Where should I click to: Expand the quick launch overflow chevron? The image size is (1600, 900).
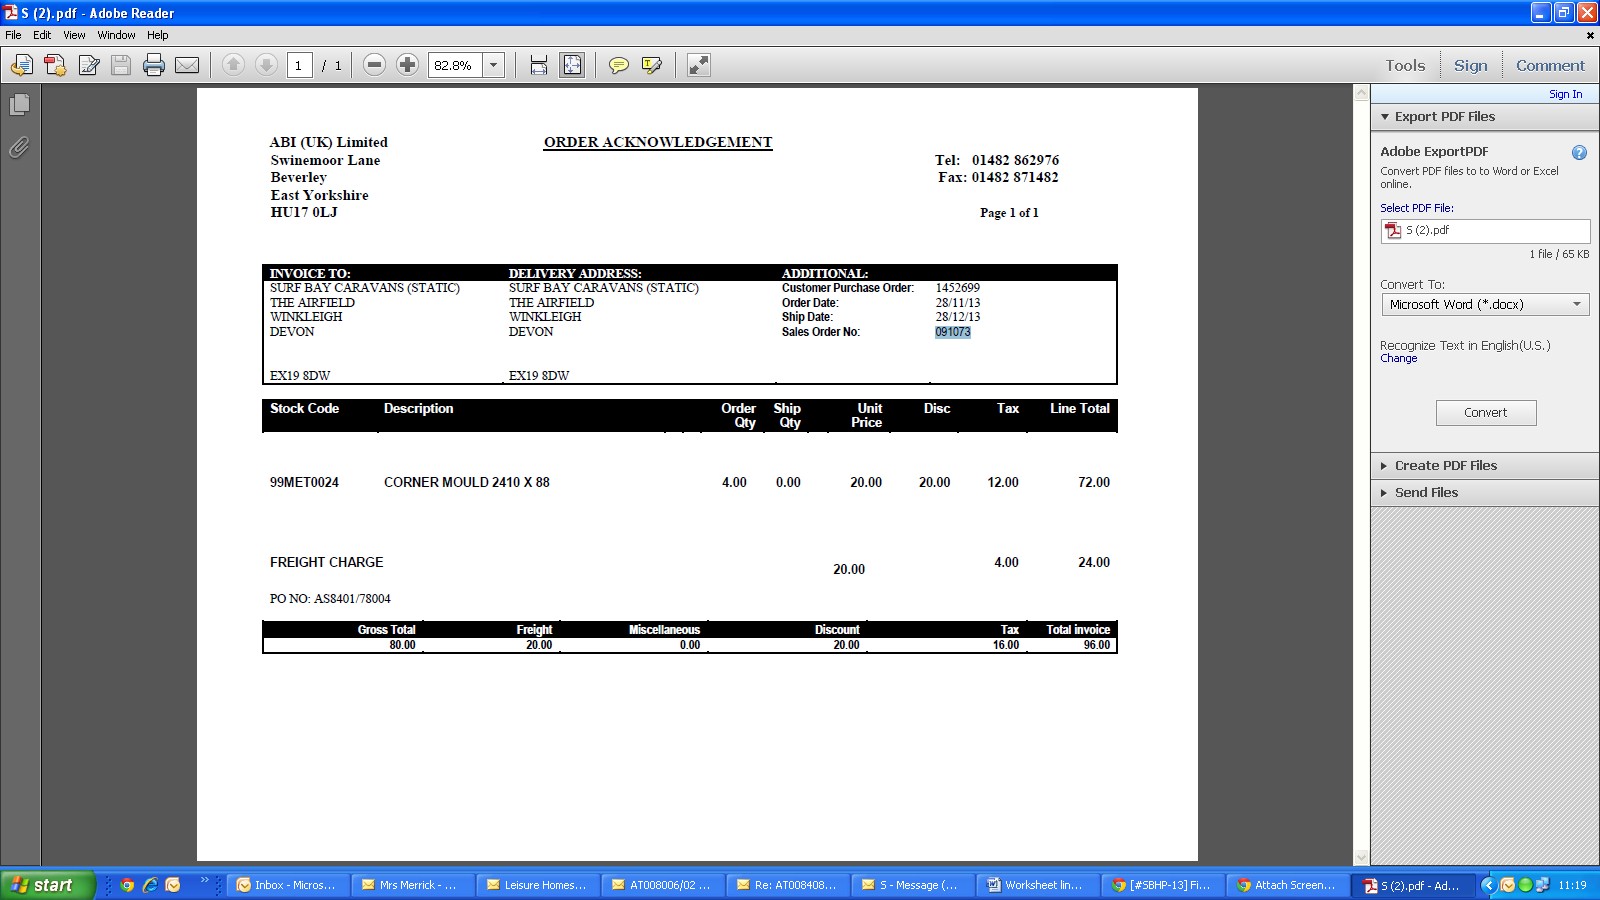click(204, 881)
